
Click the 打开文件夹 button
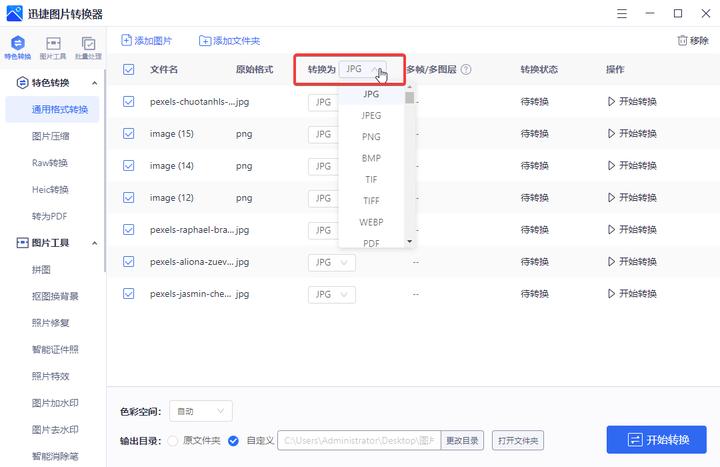518,441
